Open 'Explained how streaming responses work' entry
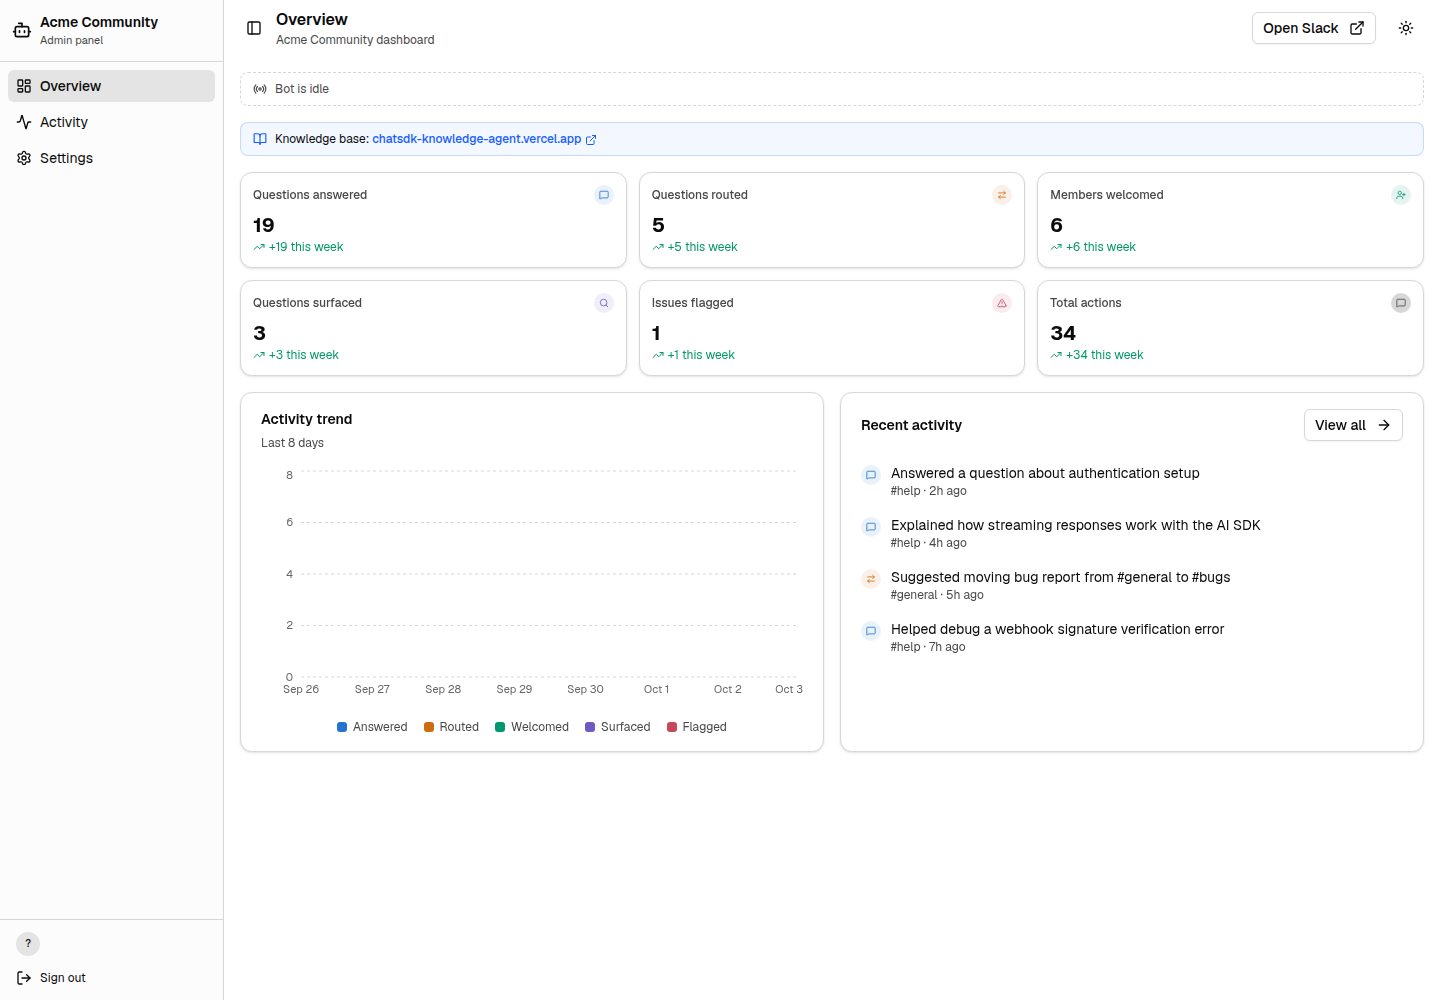 (x=1076, y=525)
